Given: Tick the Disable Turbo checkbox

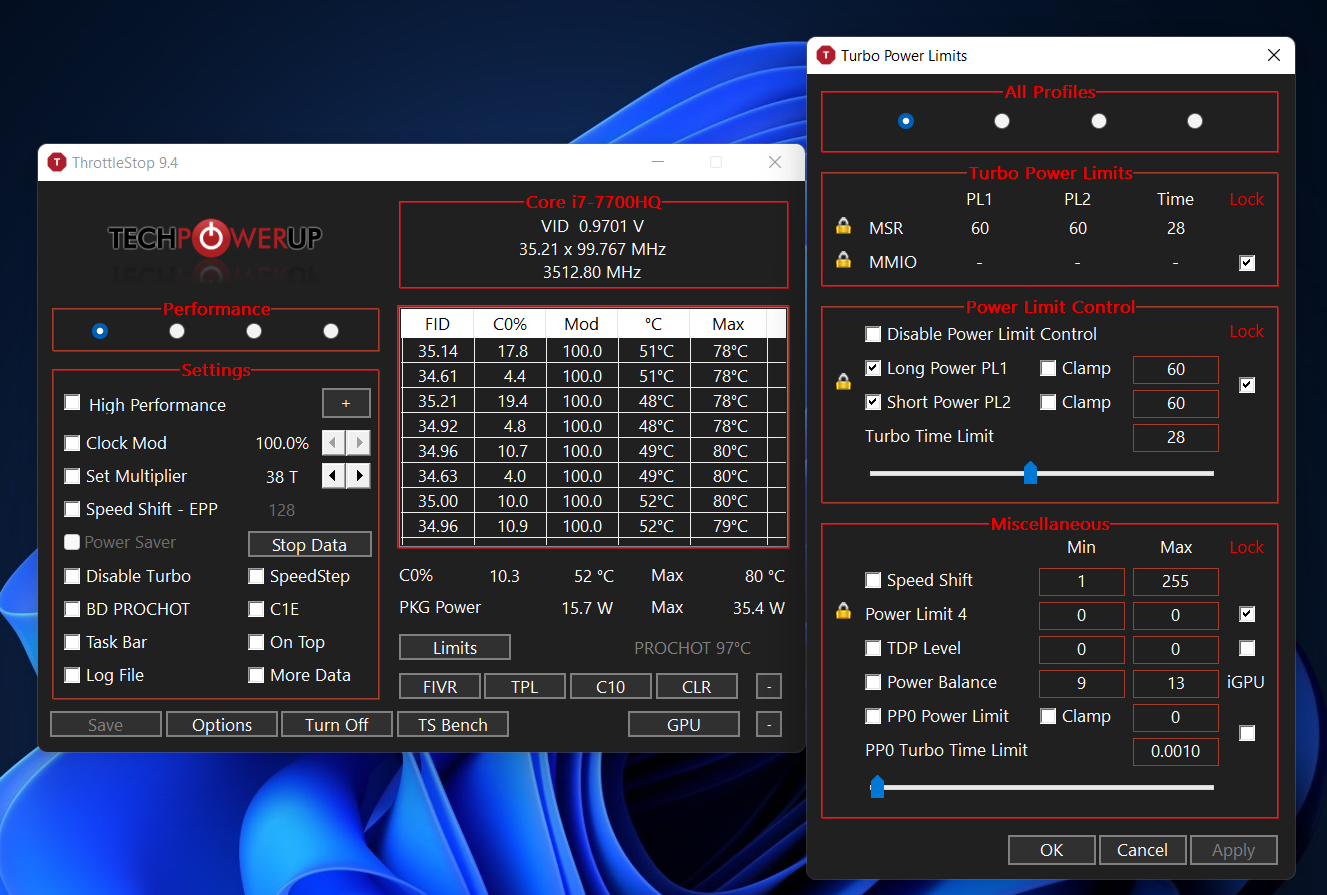Looking at the screenshot, I should pos(72,576).
